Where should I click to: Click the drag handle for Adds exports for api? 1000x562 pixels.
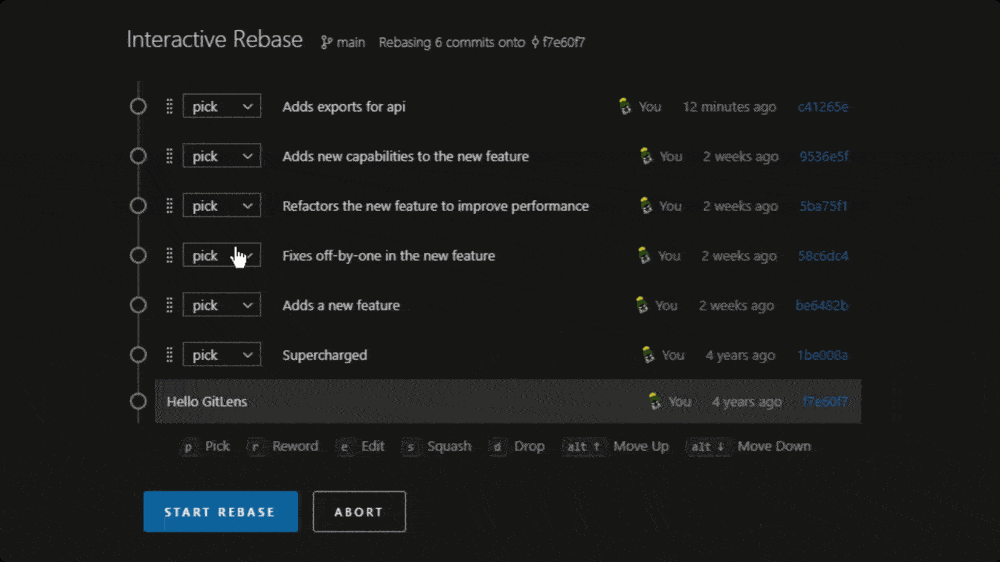point(170,107)
